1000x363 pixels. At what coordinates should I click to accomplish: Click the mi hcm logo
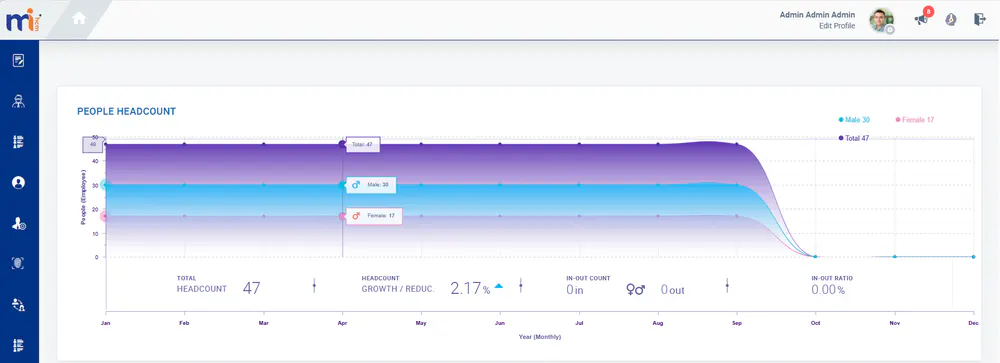[23, 20]
